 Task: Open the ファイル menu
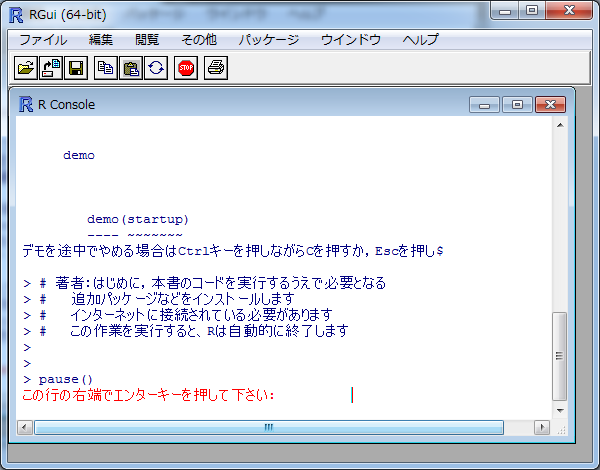coord(43,40)
